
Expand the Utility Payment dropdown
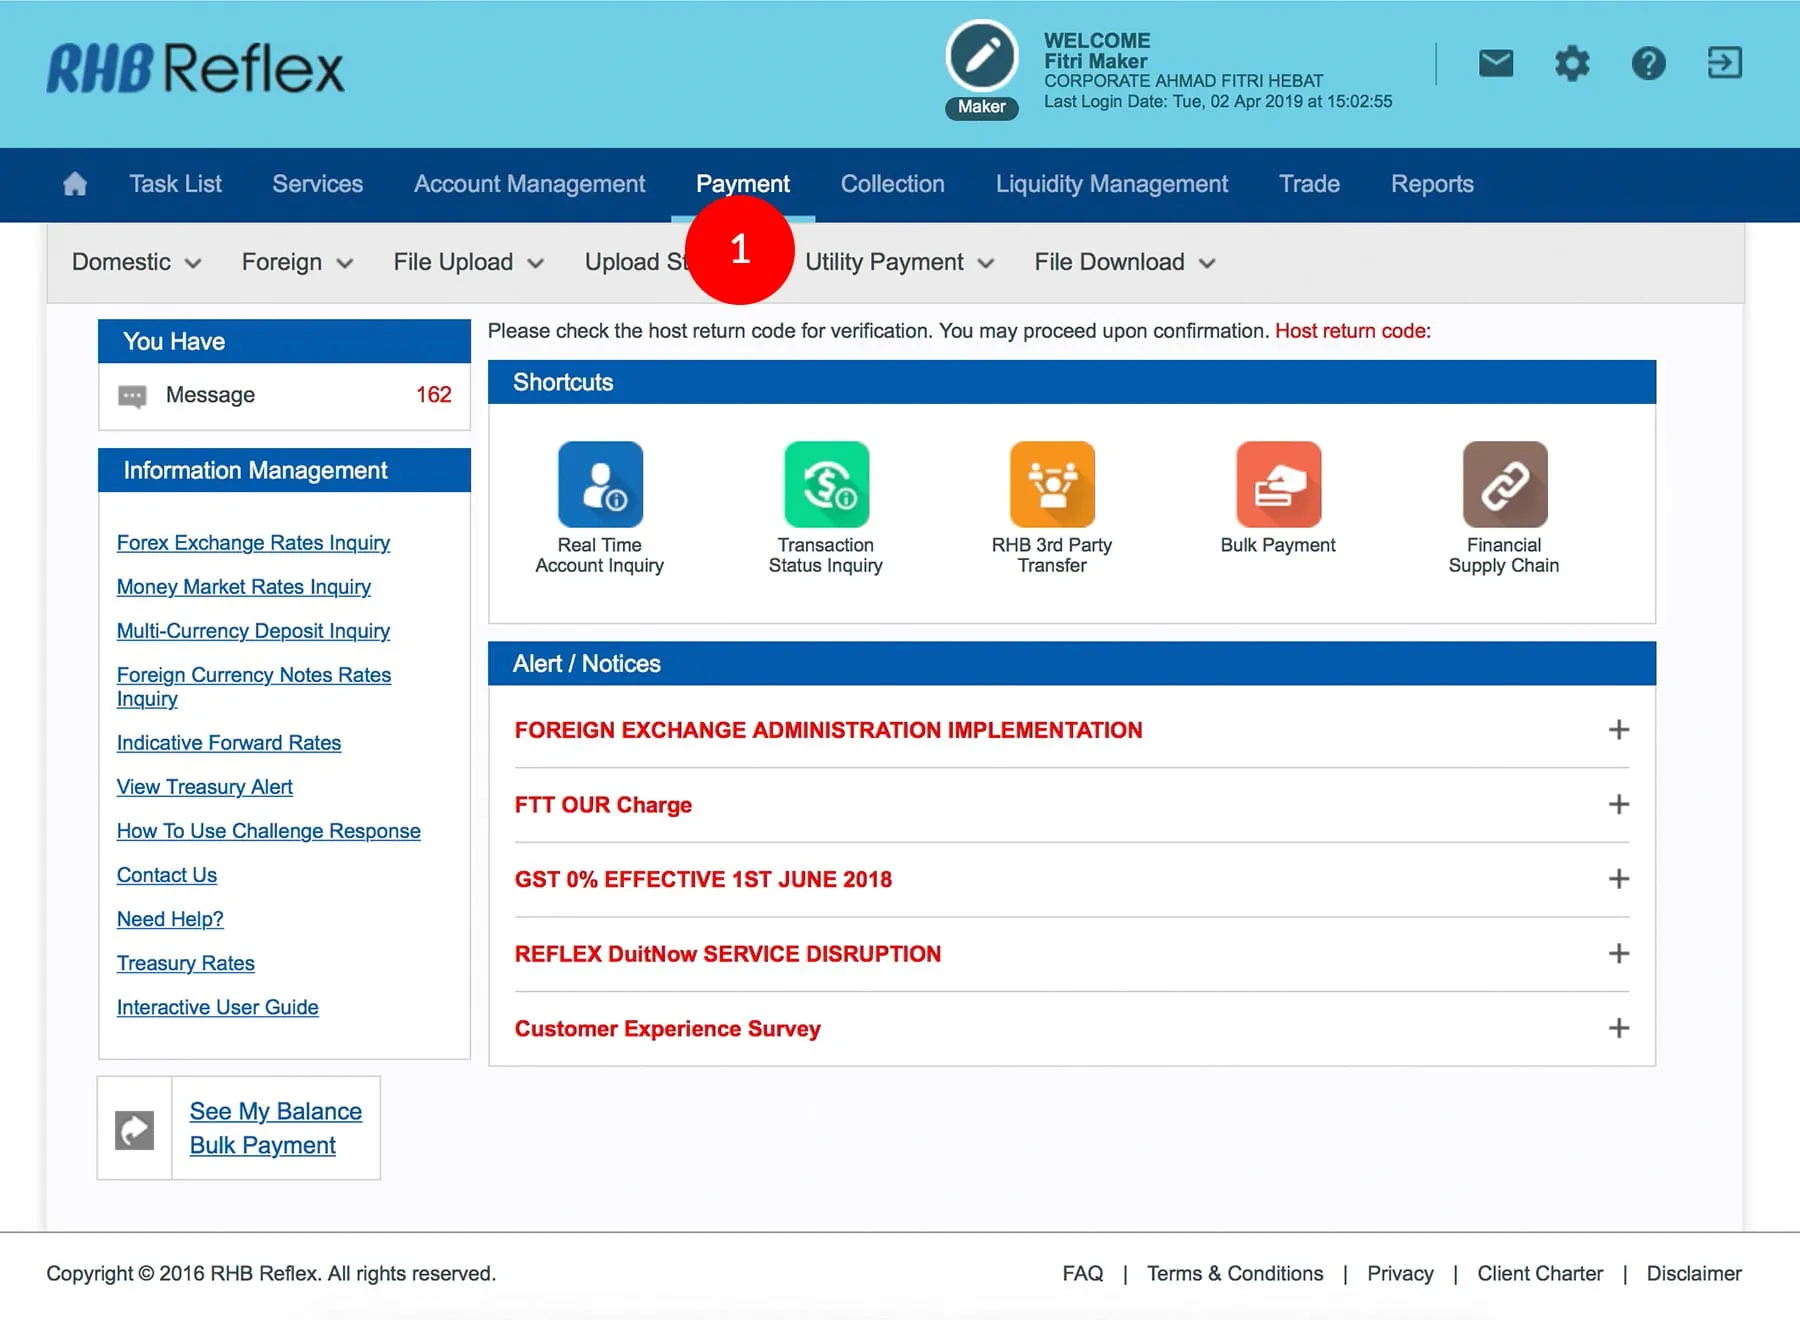[x=899, y=262]
